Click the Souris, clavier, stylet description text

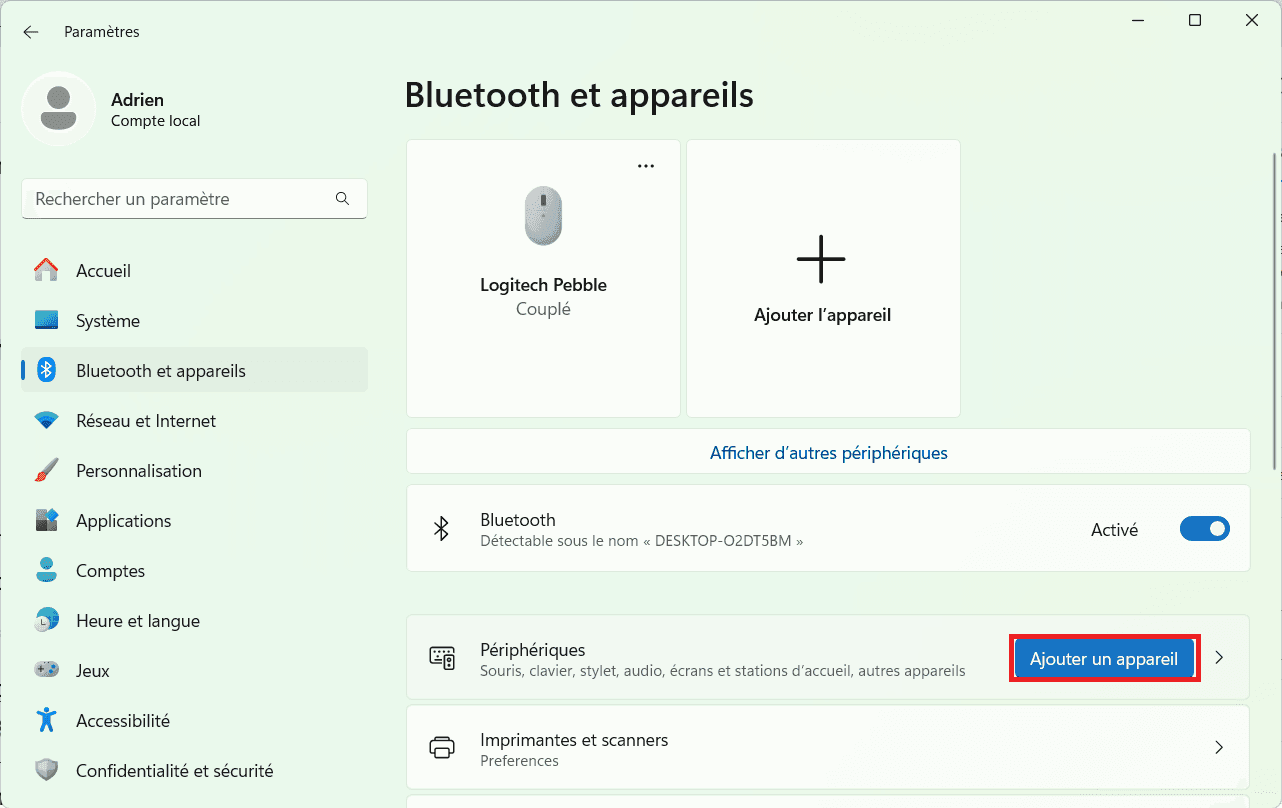pos(723,671)
